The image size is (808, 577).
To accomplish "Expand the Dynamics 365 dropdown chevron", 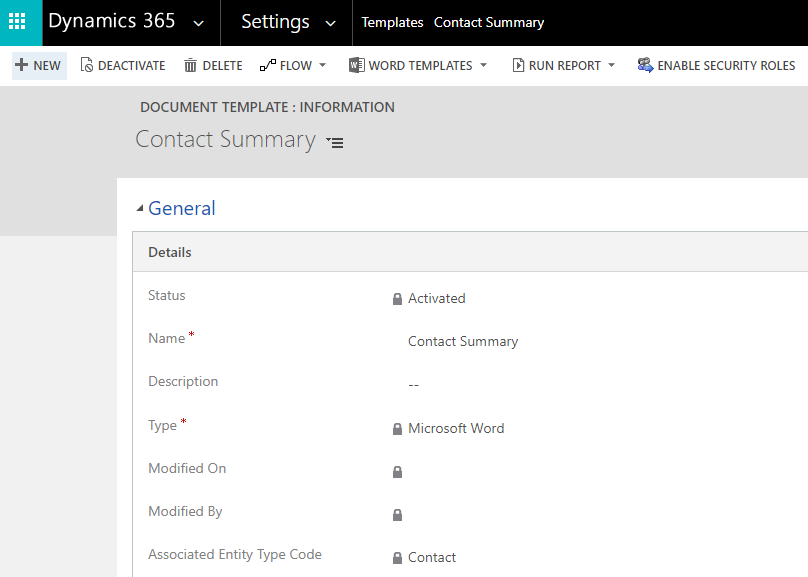I will 198,23.
